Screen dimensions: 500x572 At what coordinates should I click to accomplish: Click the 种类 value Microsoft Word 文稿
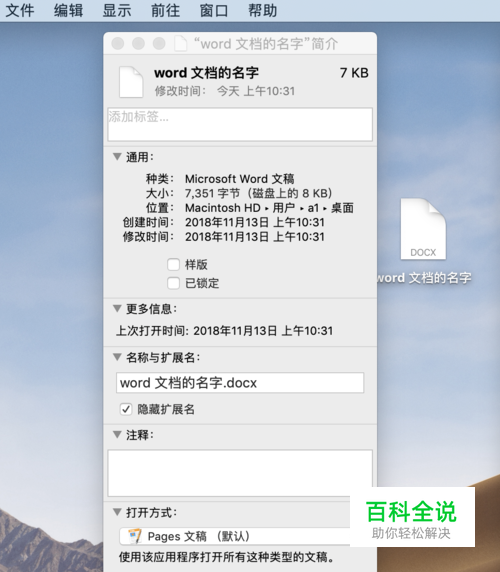pyautogui.click(x=240, y=179)
